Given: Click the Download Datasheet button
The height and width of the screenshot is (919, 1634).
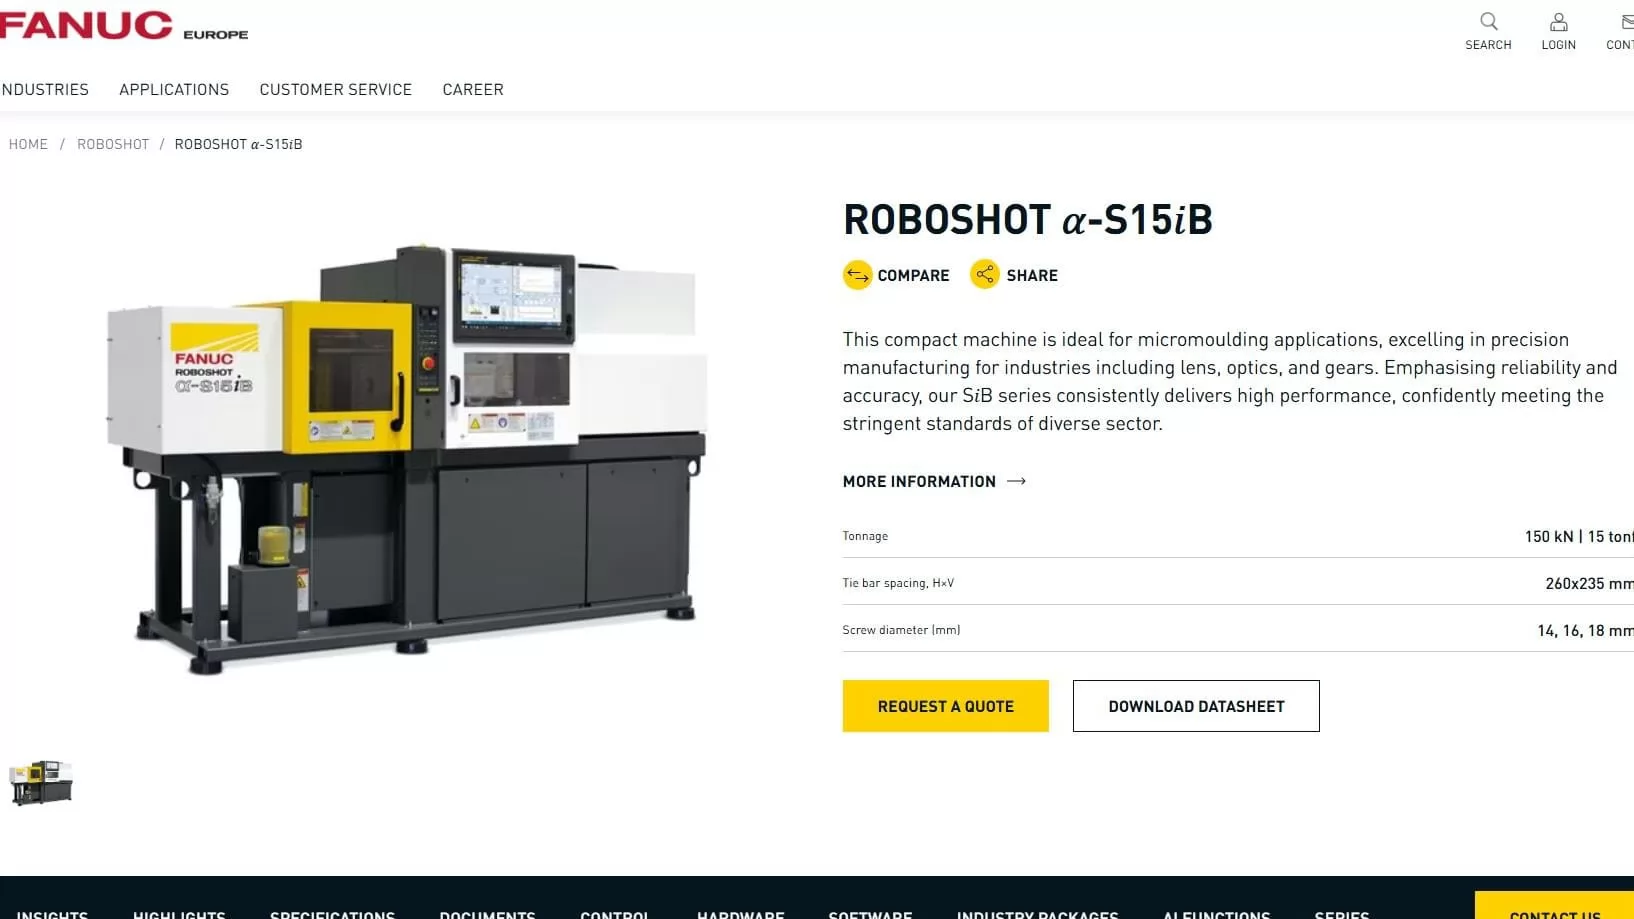Looking at the screenshot, I should (x=1196, y=706).
